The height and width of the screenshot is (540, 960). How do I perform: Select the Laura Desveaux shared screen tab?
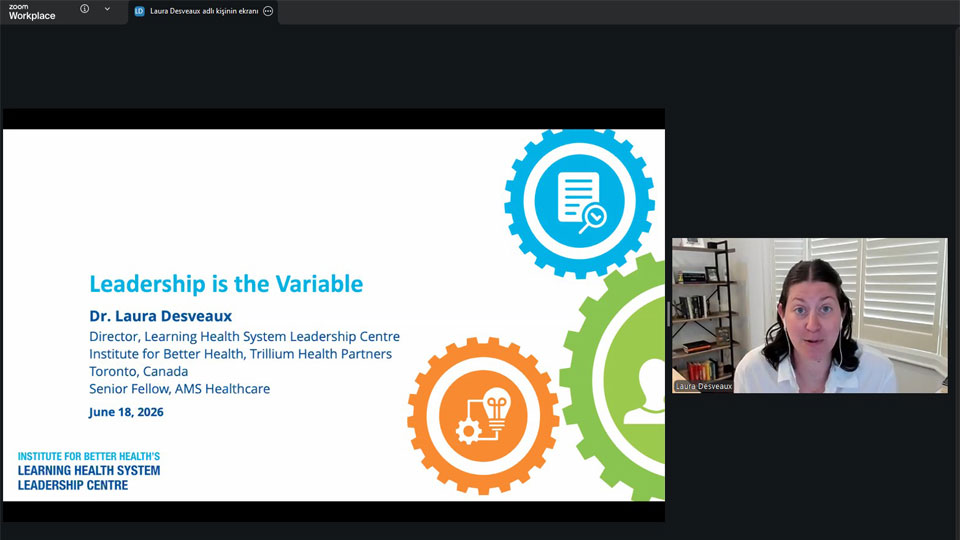coord(203,12)
